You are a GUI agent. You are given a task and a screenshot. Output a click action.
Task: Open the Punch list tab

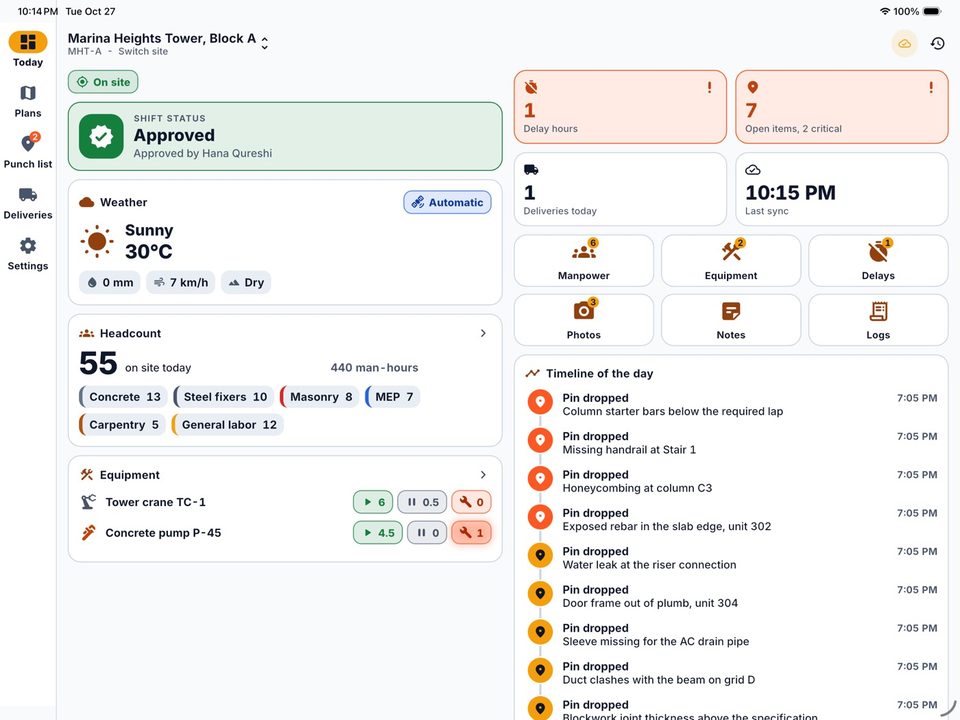tap(28, 151)
